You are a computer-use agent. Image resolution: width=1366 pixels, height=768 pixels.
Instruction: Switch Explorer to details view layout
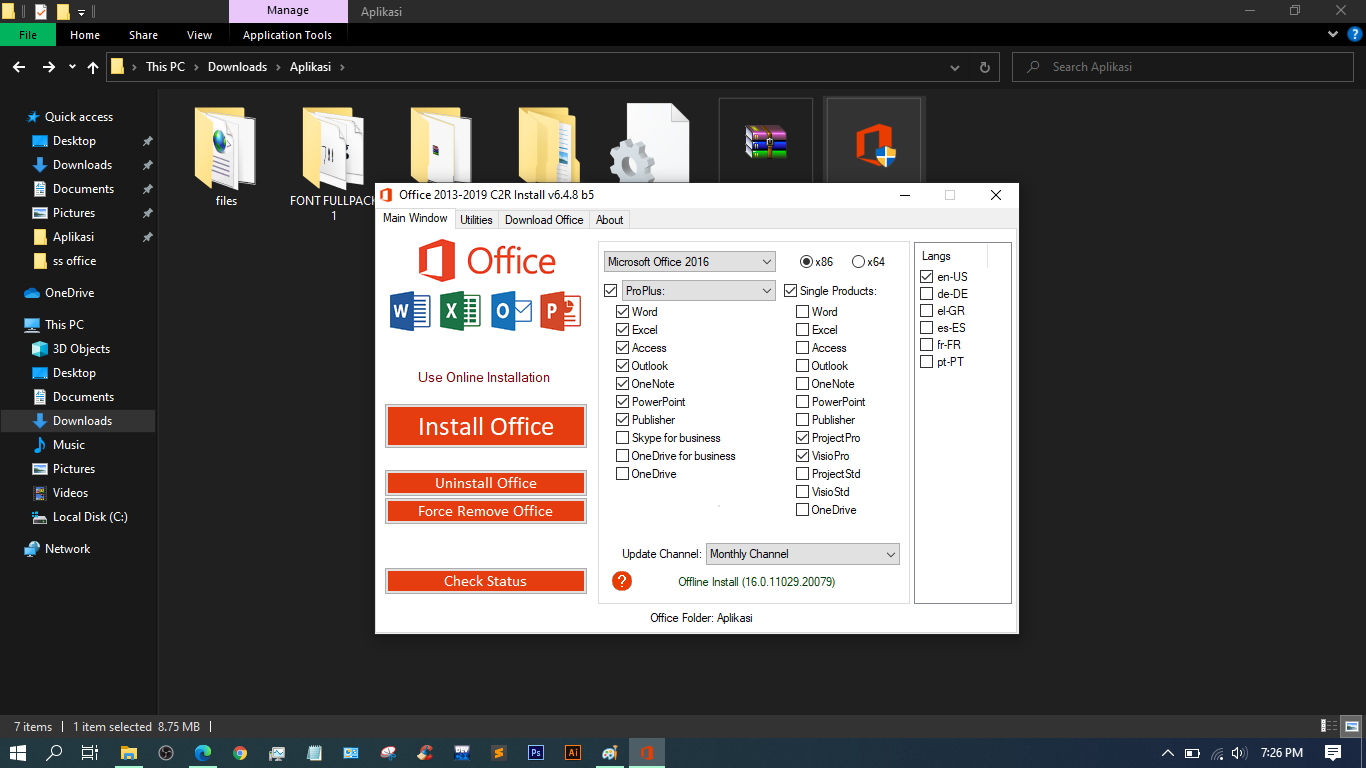click(x=1329, y=727)
